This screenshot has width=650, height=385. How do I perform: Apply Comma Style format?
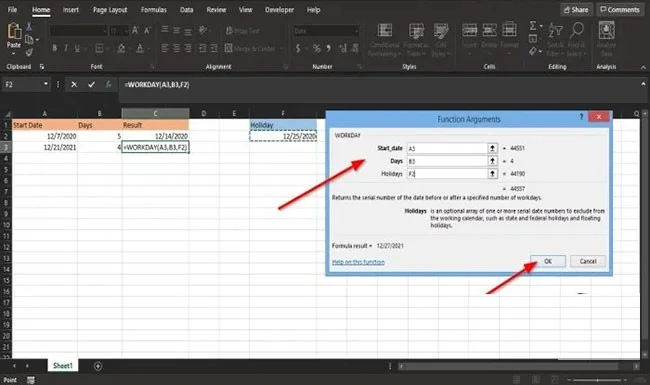pos(328,48)
